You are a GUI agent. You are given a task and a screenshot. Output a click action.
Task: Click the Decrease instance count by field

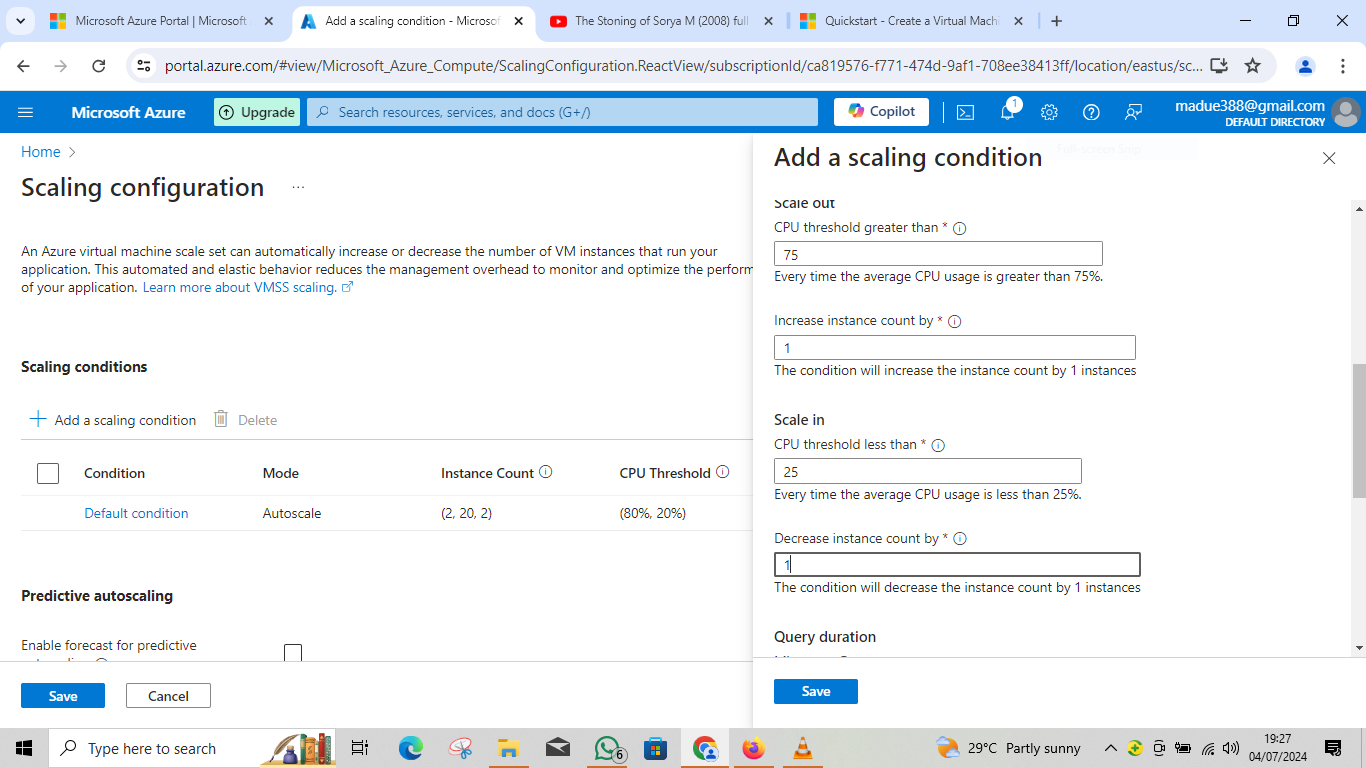(957, 565)
